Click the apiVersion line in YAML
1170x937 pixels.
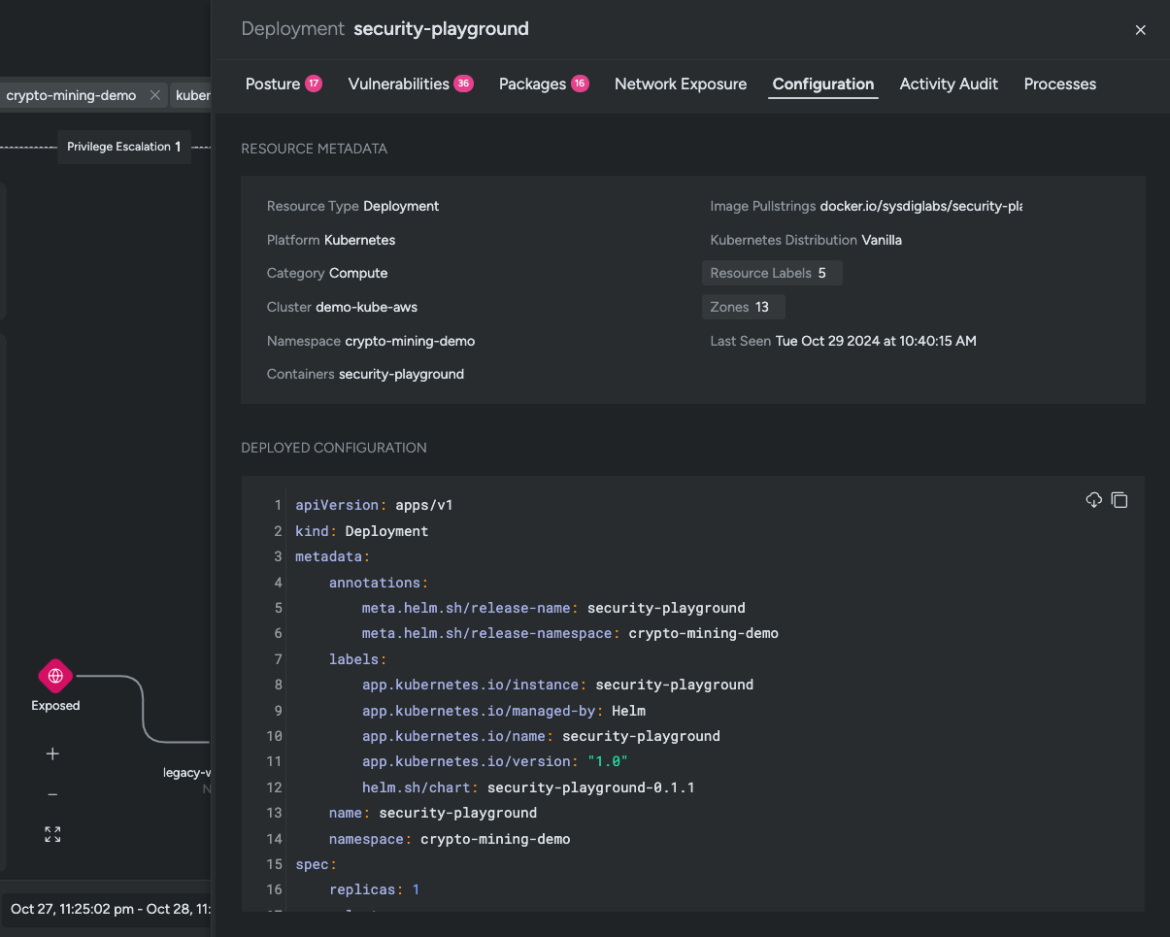[x=374, y=505]
